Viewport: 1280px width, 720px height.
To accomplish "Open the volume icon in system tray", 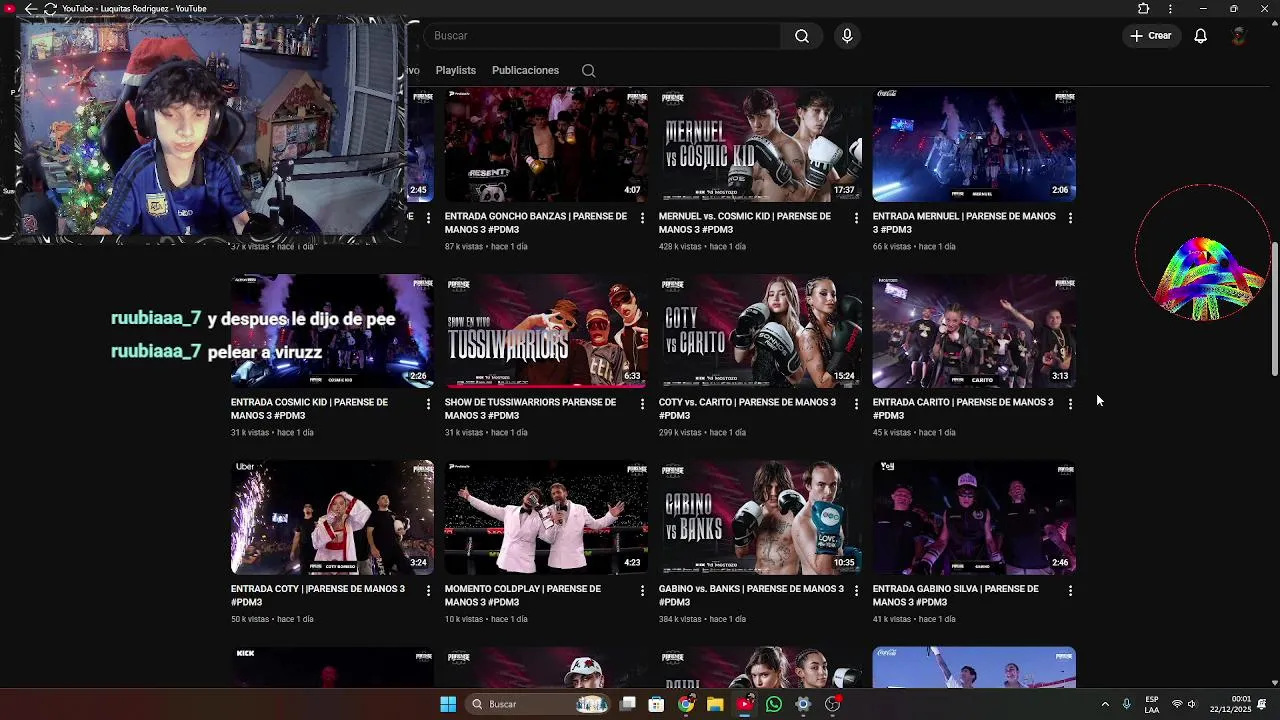I will 1192,704.
